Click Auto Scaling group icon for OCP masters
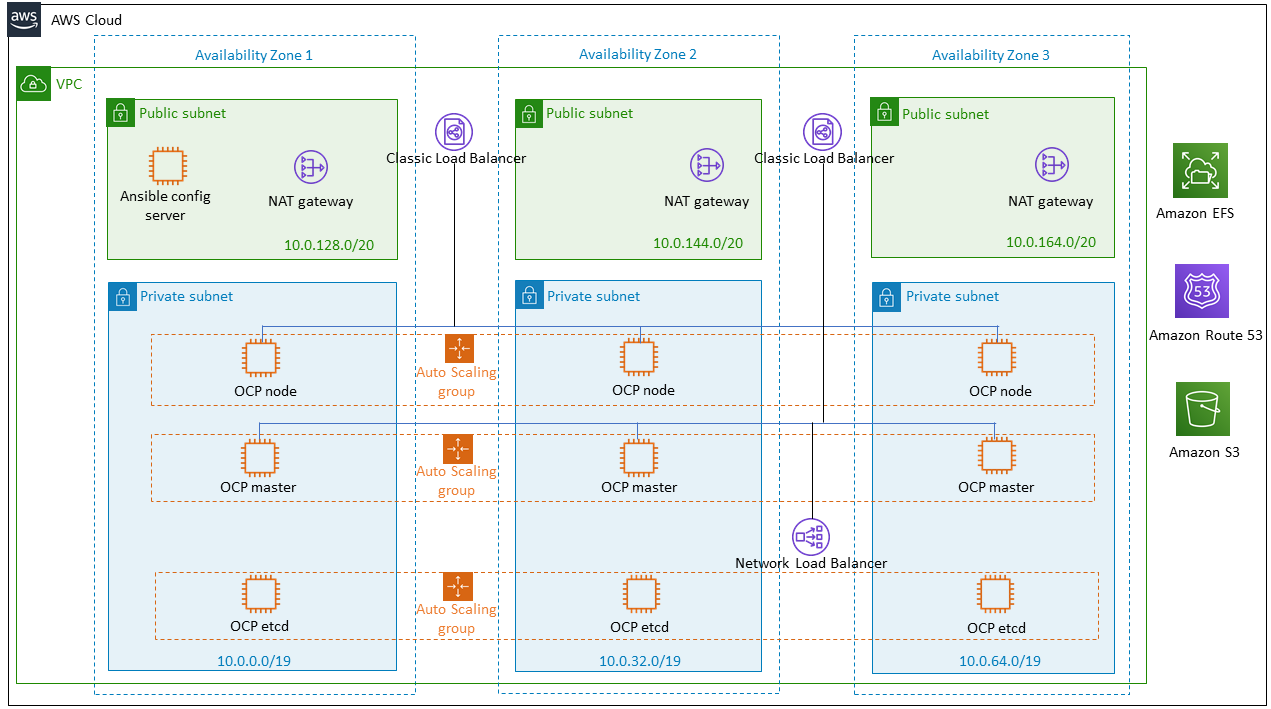Viewport: 1271px width, 709px height. pyautogui.click(x=458, y=449)
